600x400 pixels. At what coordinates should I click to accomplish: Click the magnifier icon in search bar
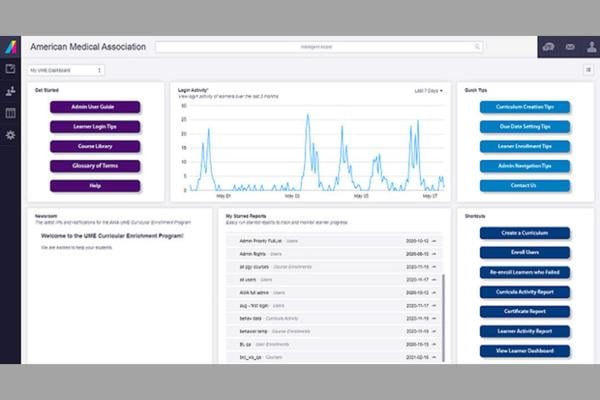(x=477, y=47)
